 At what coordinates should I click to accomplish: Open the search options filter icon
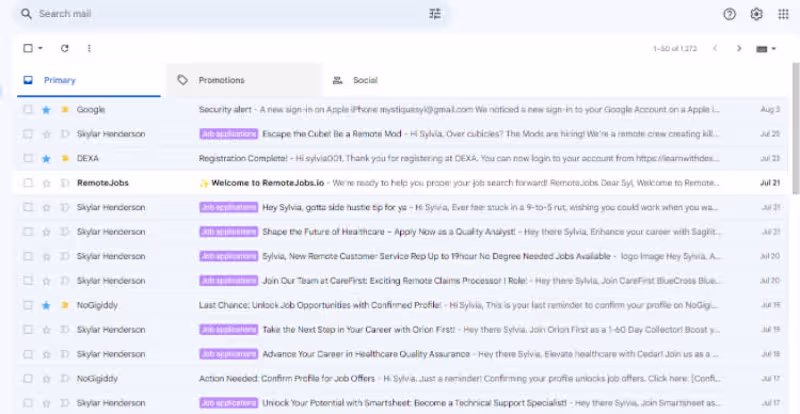[435, 14]
